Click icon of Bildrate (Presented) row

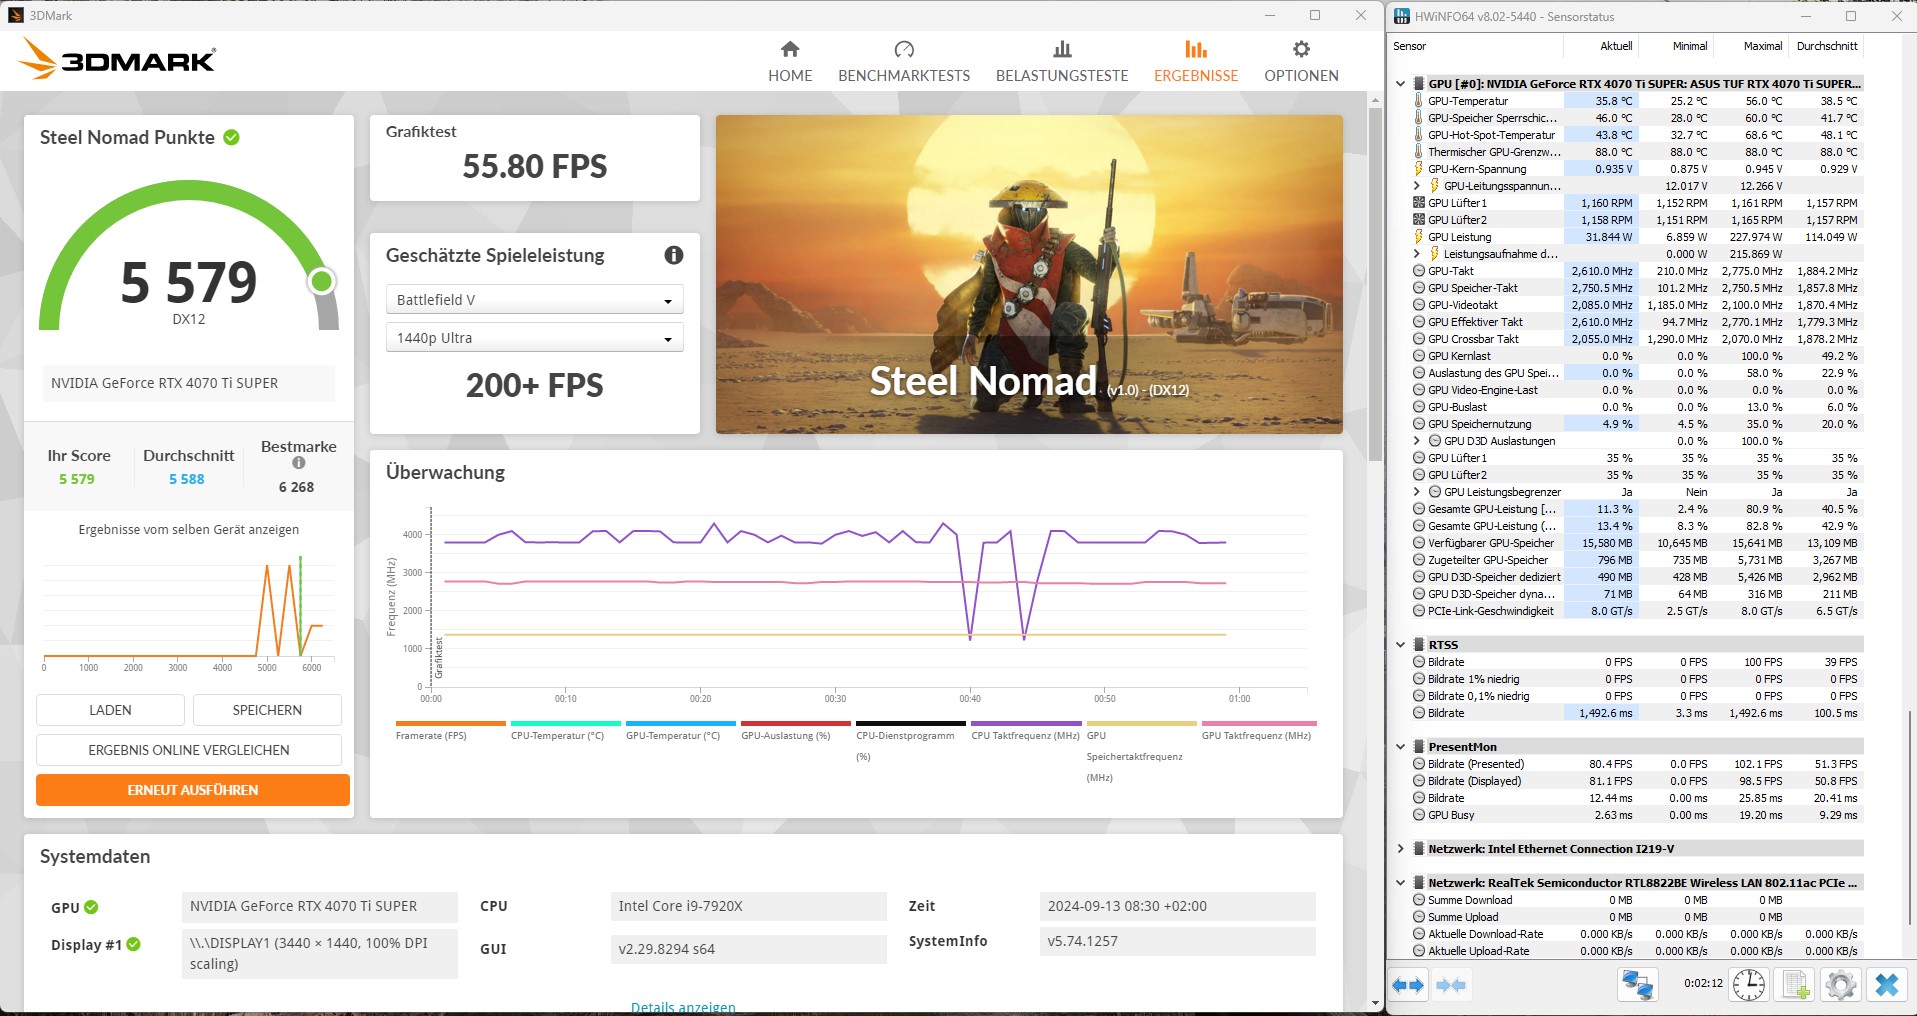coord(1418,764)
